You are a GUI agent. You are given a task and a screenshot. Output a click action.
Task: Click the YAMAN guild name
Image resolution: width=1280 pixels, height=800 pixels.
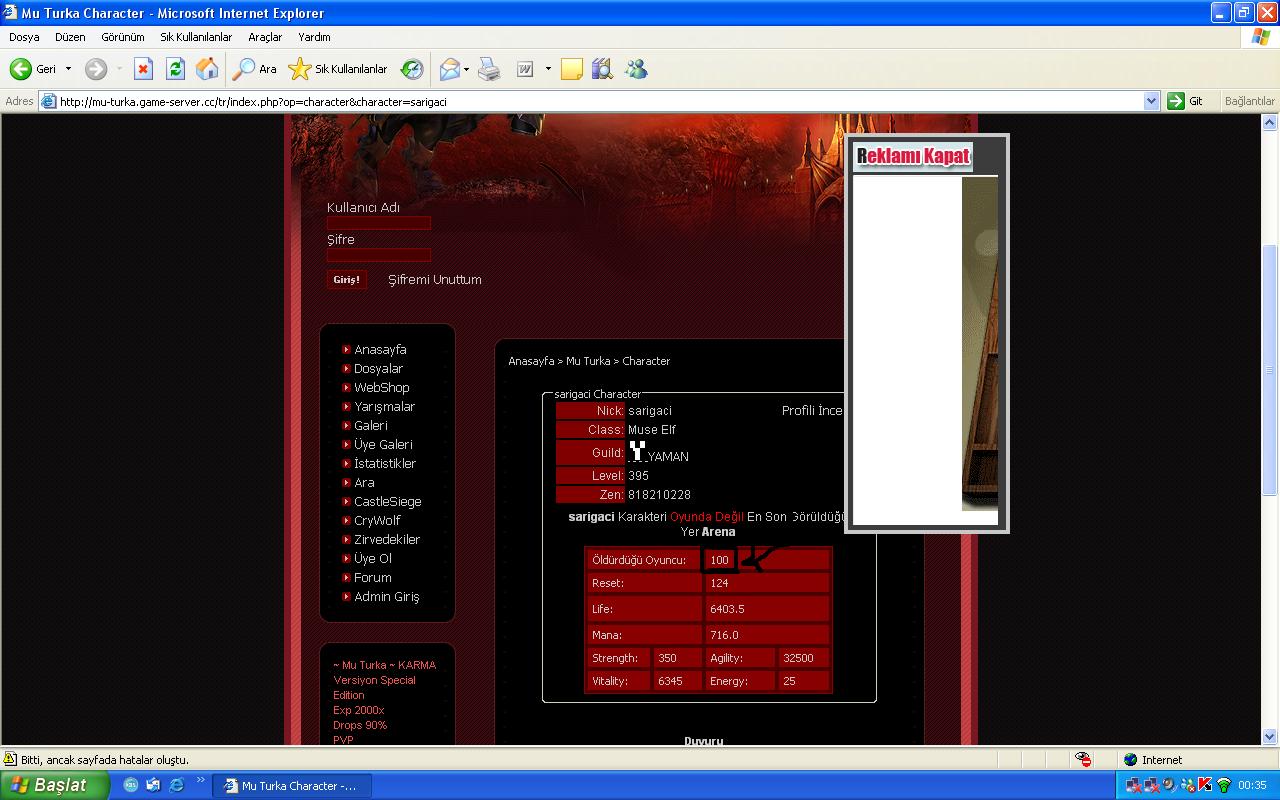668,457
